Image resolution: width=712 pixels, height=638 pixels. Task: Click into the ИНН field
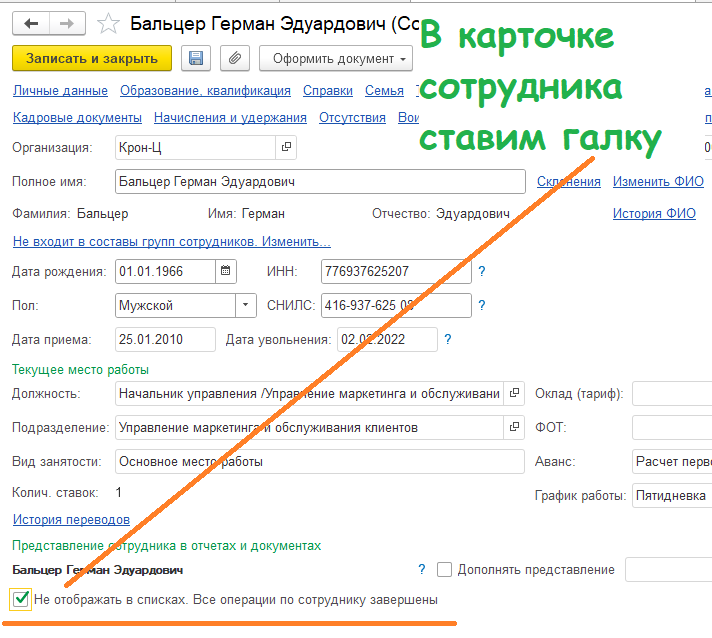pyautogui.click(x=396, y=271)
